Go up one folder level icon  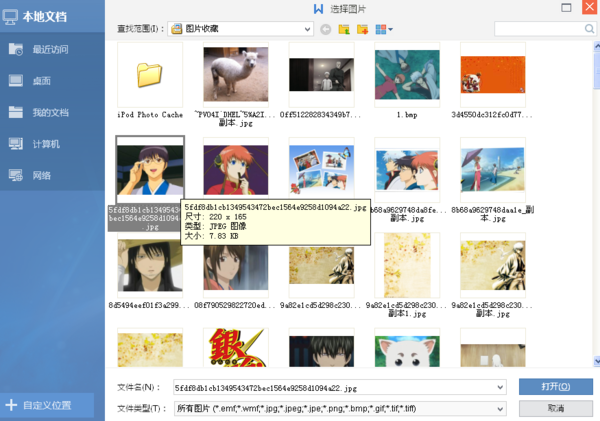click(344, 29)
